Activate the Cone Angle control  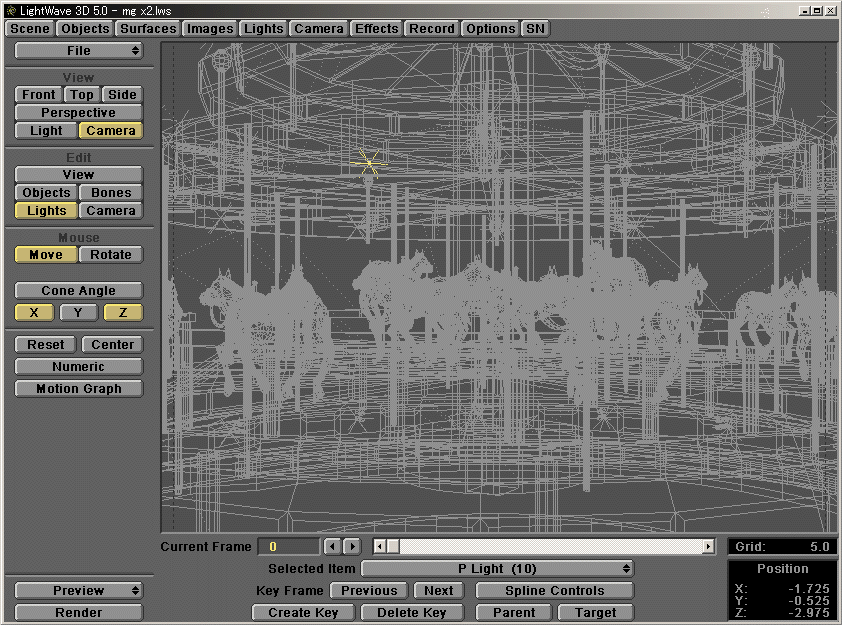(x=78, y=290)
